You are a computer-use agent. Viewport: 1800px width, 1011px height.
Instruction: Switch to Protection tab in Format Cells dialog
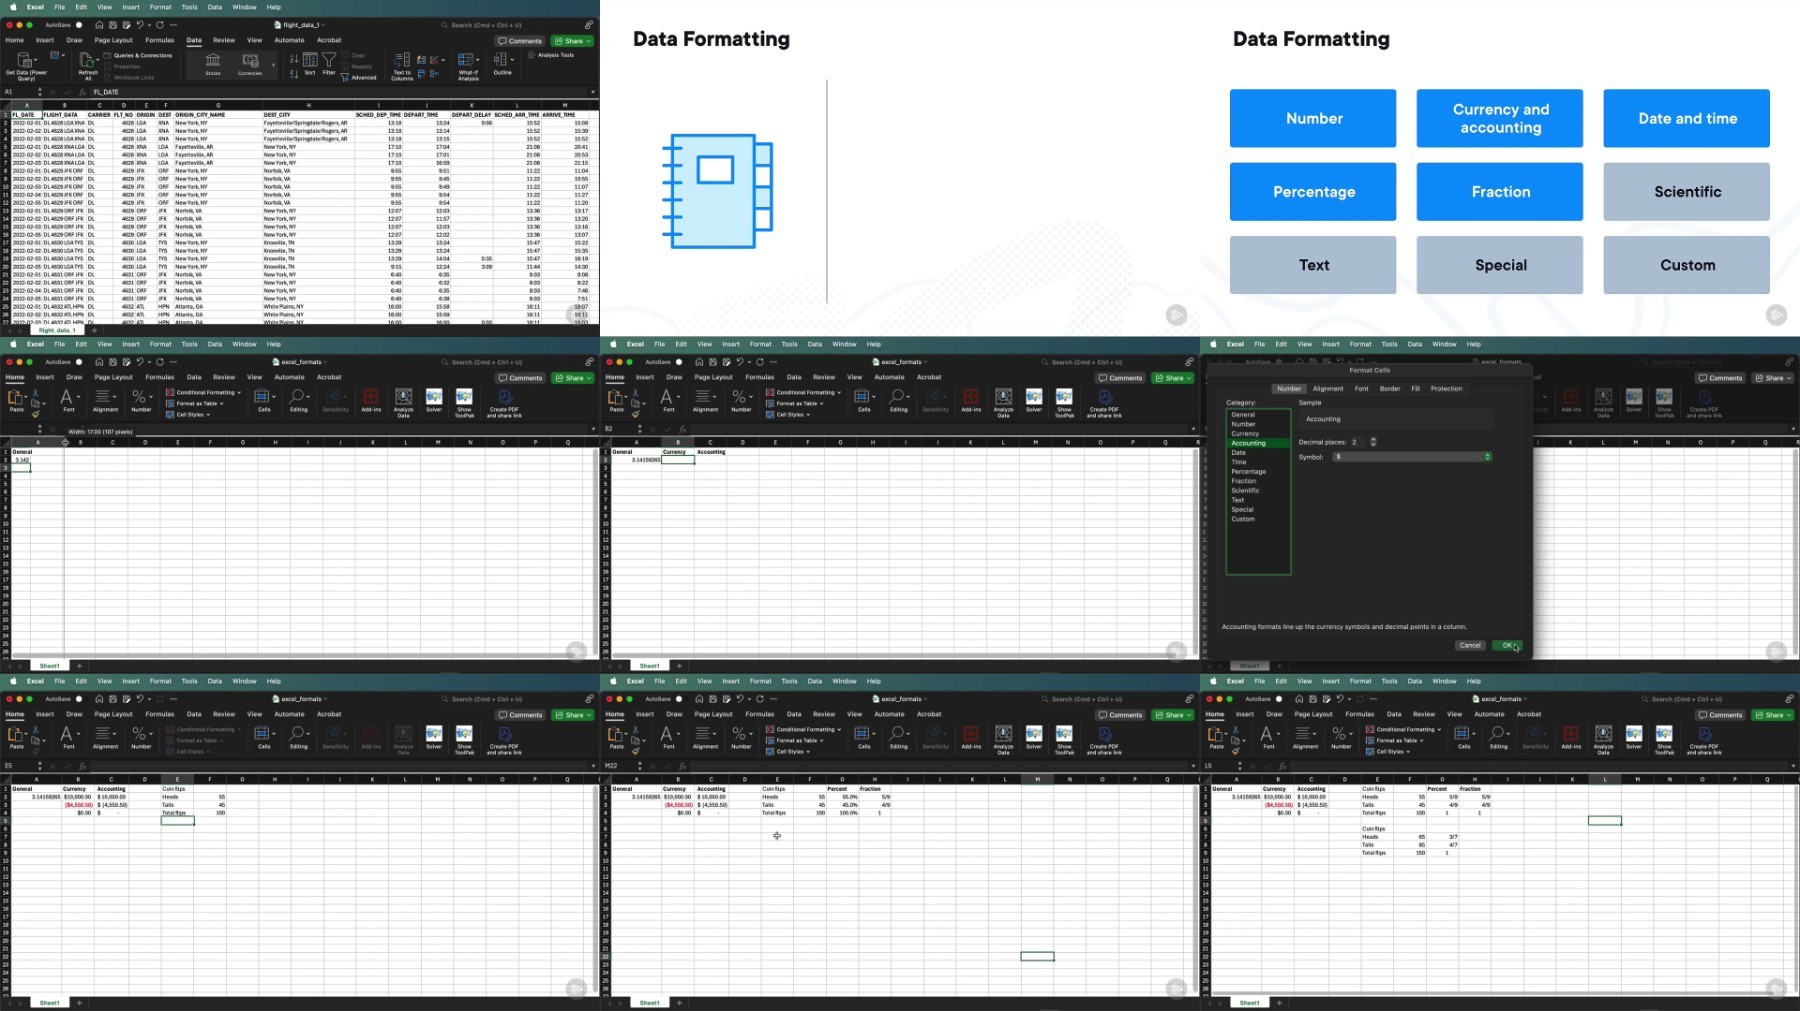pos(1446,389)
